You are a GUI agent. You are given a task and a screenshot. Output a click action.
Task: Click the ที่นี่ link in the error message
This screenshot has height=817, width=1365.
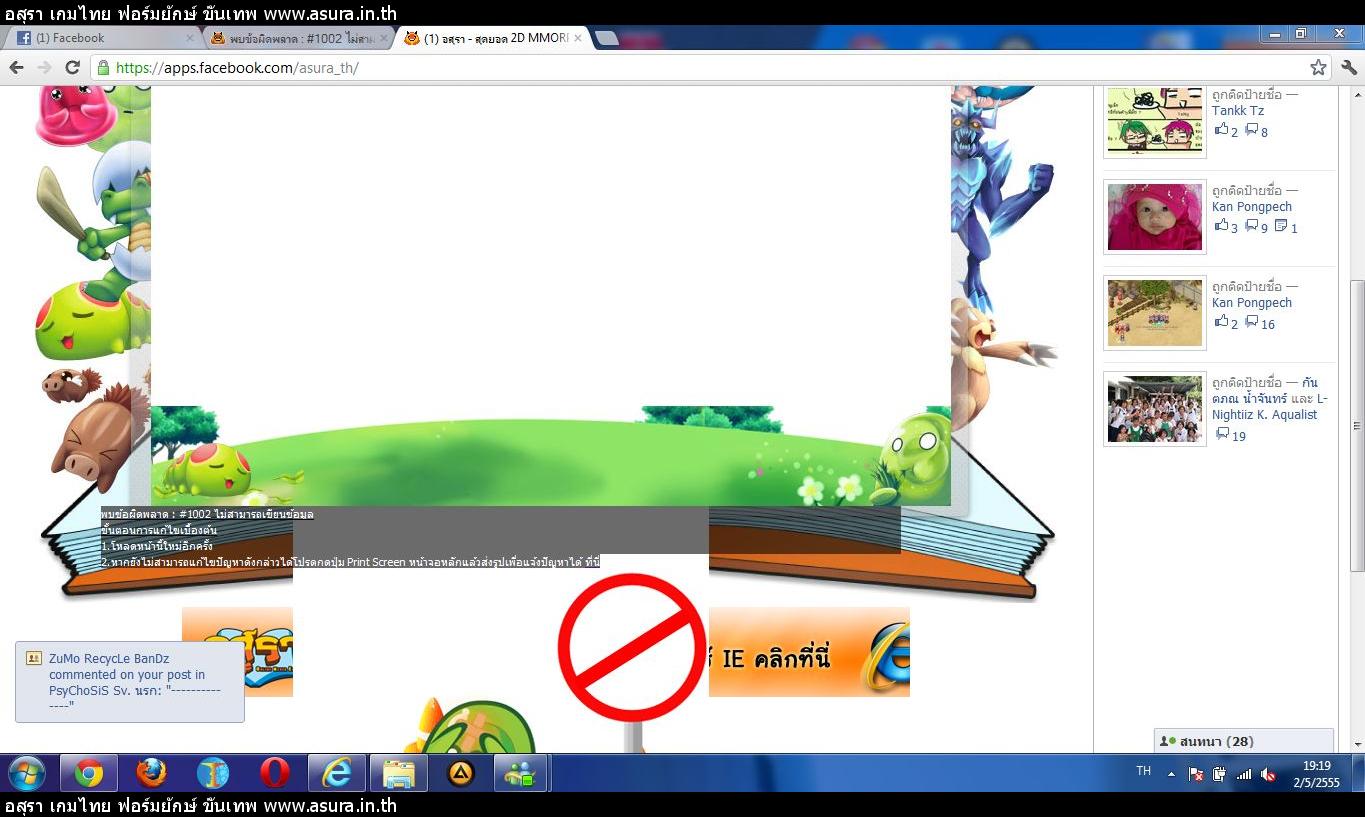click(591, 562)
